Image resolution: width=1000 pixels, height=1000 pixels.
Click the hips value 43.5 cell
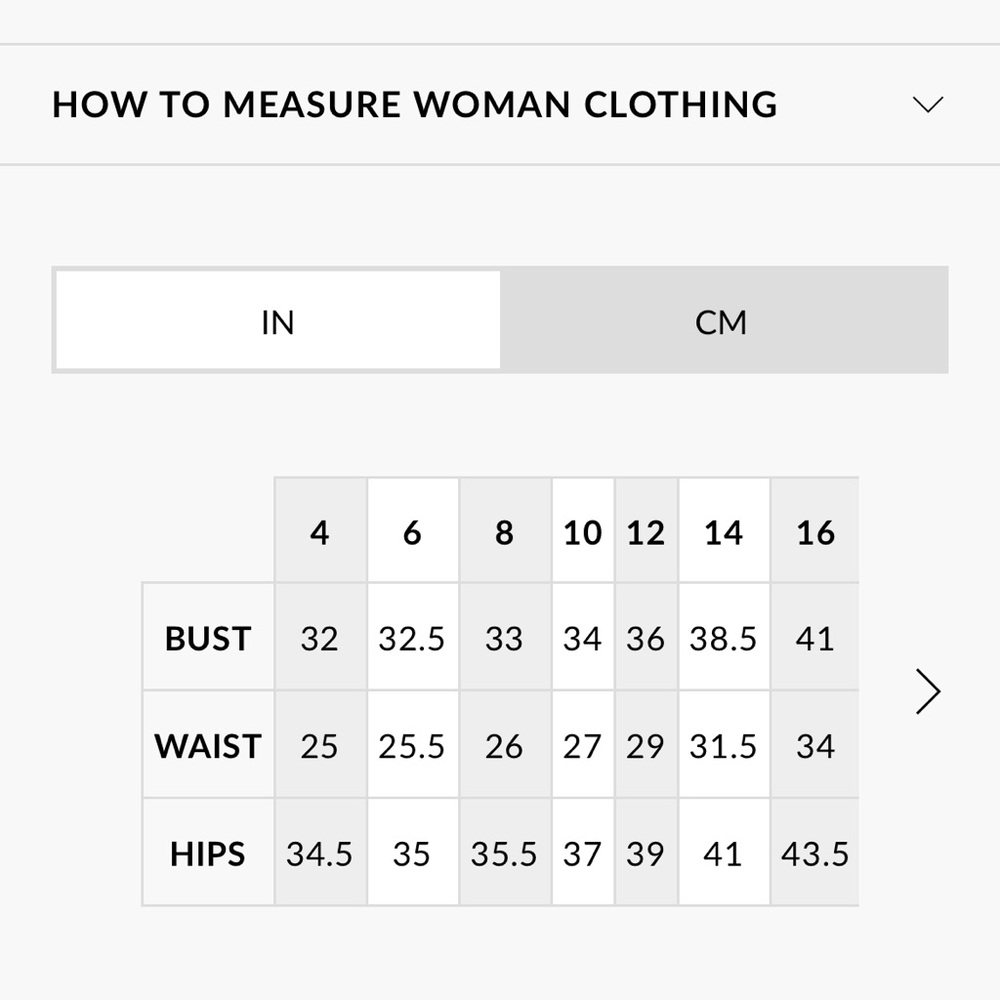[x=815, y=854]
